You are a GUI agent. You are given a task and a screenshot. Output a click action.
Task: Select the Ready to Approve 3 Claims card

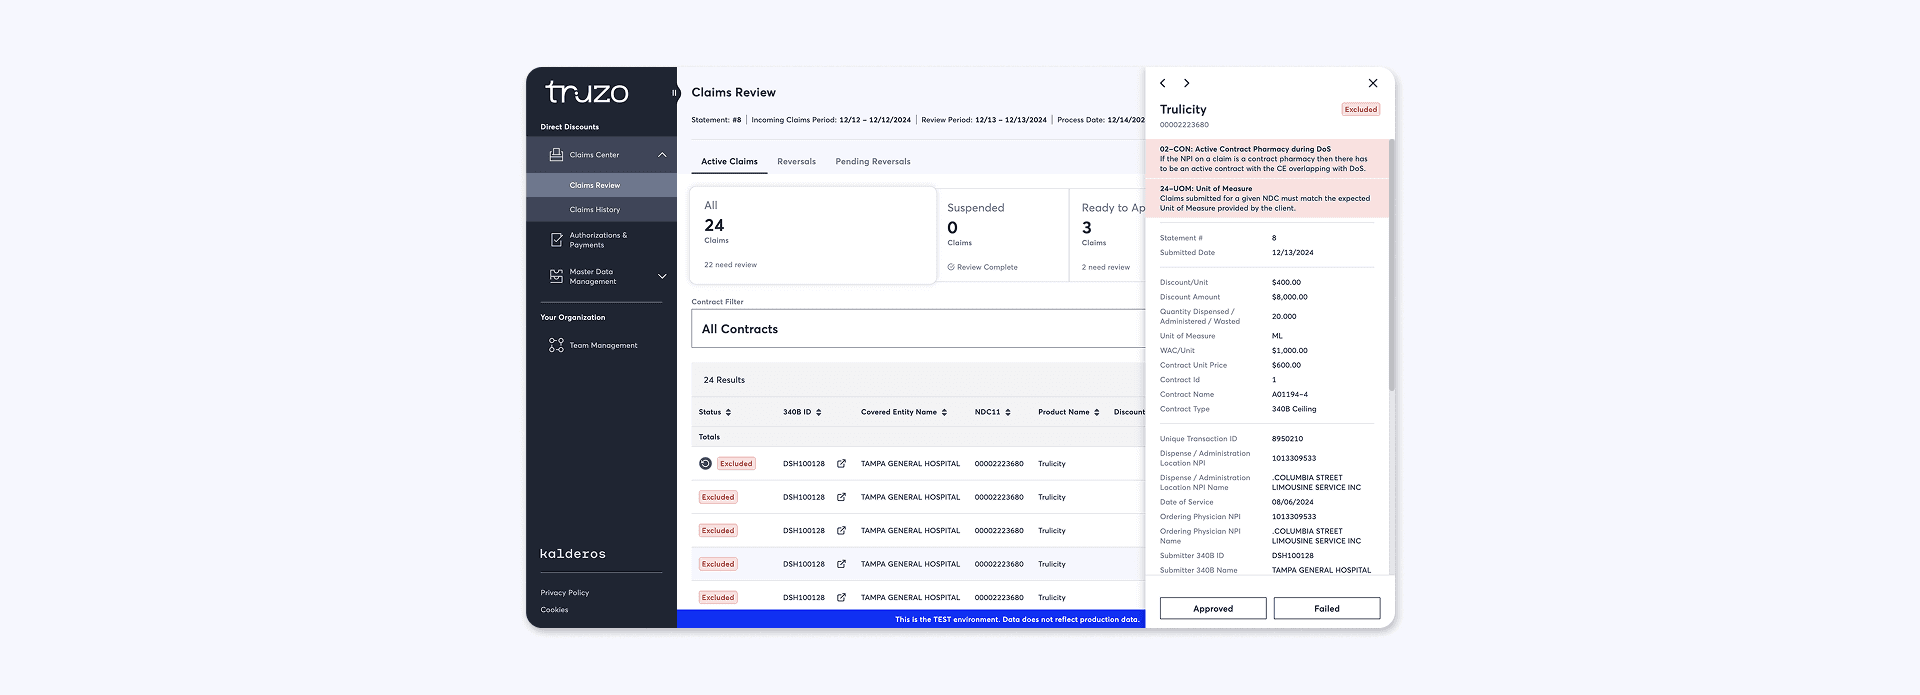click(1107, 235)
